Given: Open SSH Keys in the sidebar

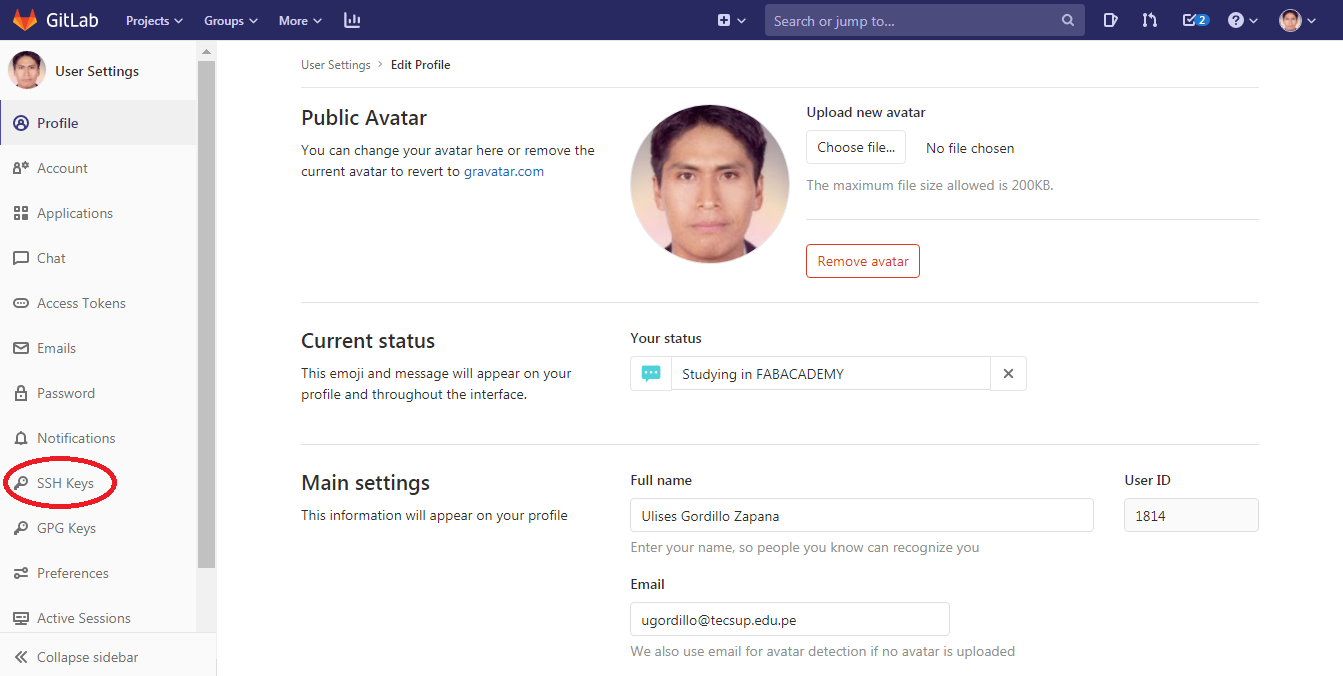Looking at the screenshot, I should pos(65,483).
